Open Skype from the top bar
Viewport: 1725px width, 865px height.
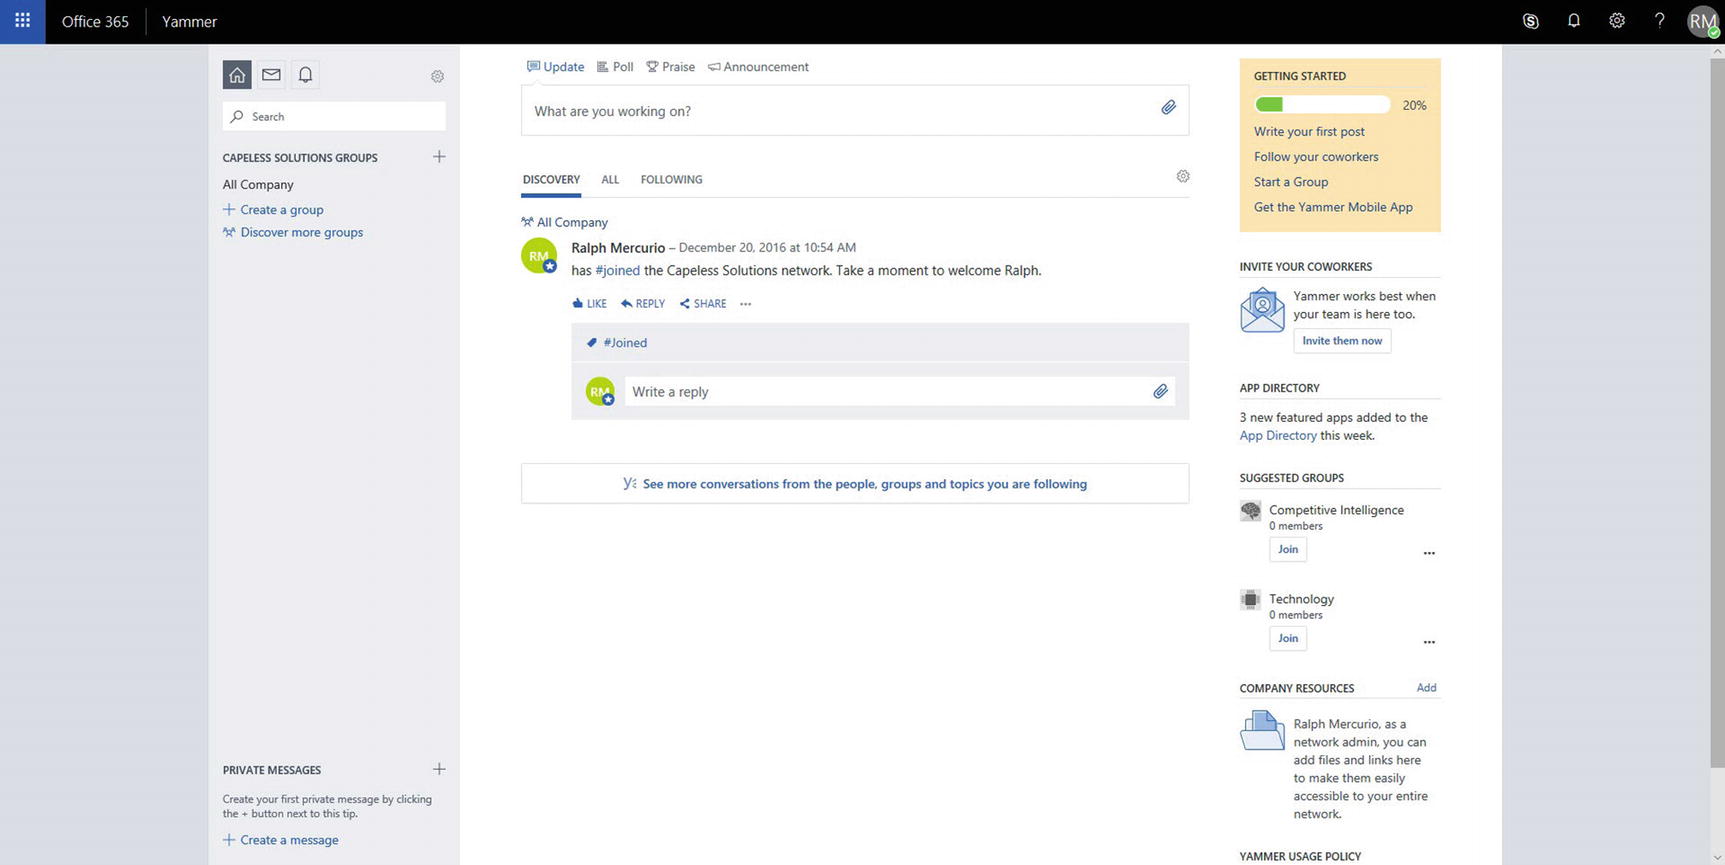(1530, 21)
